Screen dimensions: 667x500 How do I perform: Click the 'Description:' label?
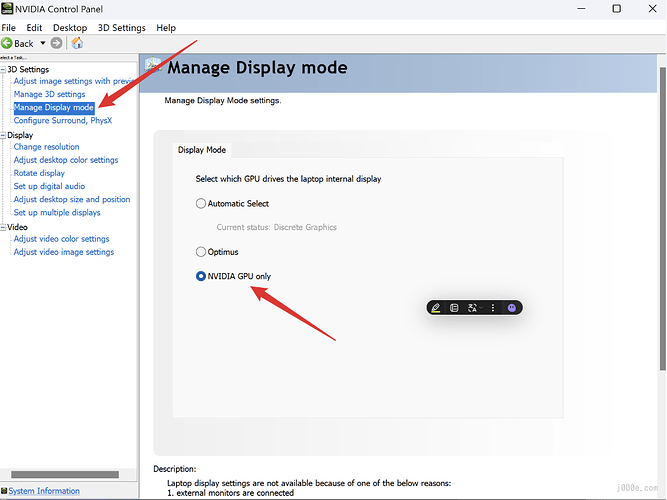pos(175,469)
